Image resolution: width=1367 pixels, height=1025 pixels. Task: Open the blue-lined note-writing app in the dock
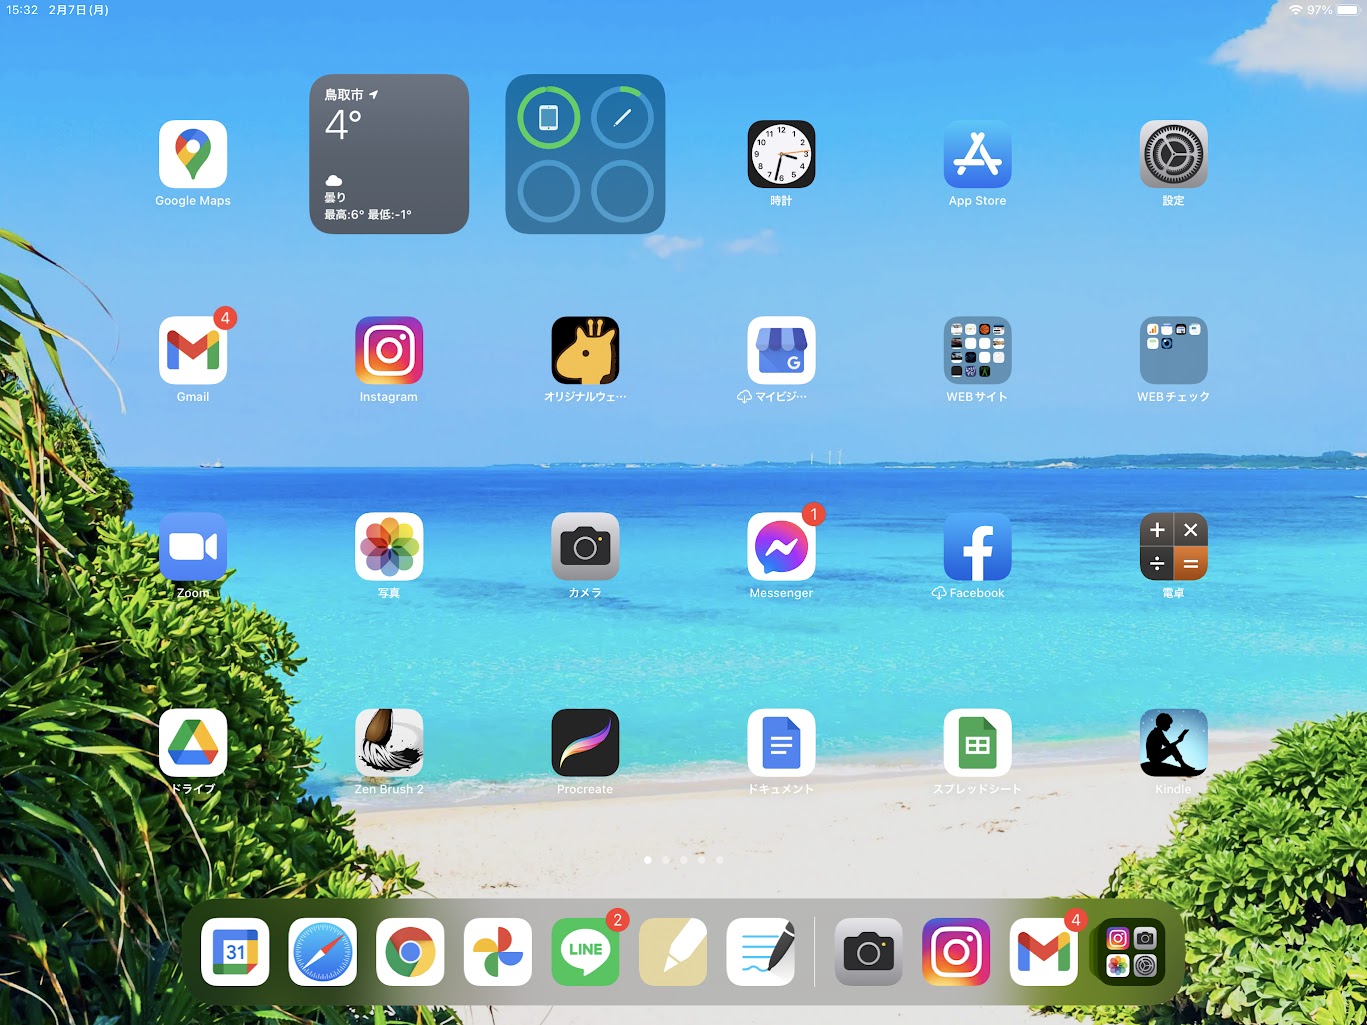coord(761,952)
